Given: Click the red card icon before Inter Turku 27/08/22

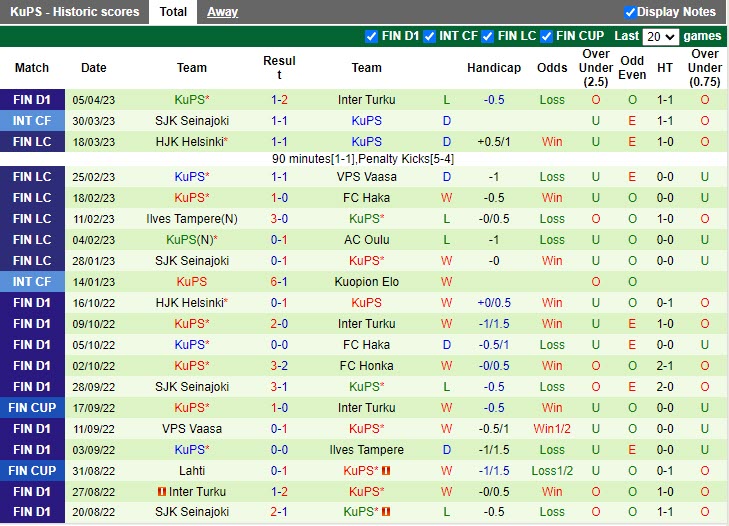Looking at the screenshot, I should [x=161, y=492].
